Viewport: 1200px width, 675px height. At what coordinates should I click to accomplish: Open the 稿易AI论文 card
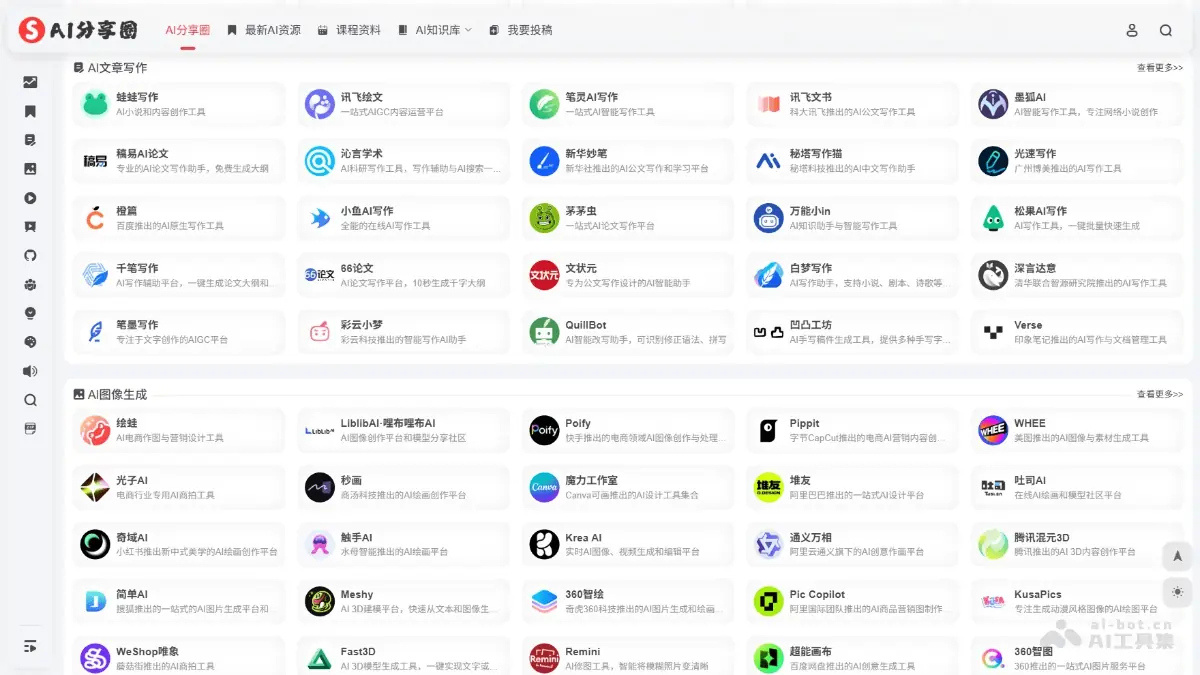point(179,161)
